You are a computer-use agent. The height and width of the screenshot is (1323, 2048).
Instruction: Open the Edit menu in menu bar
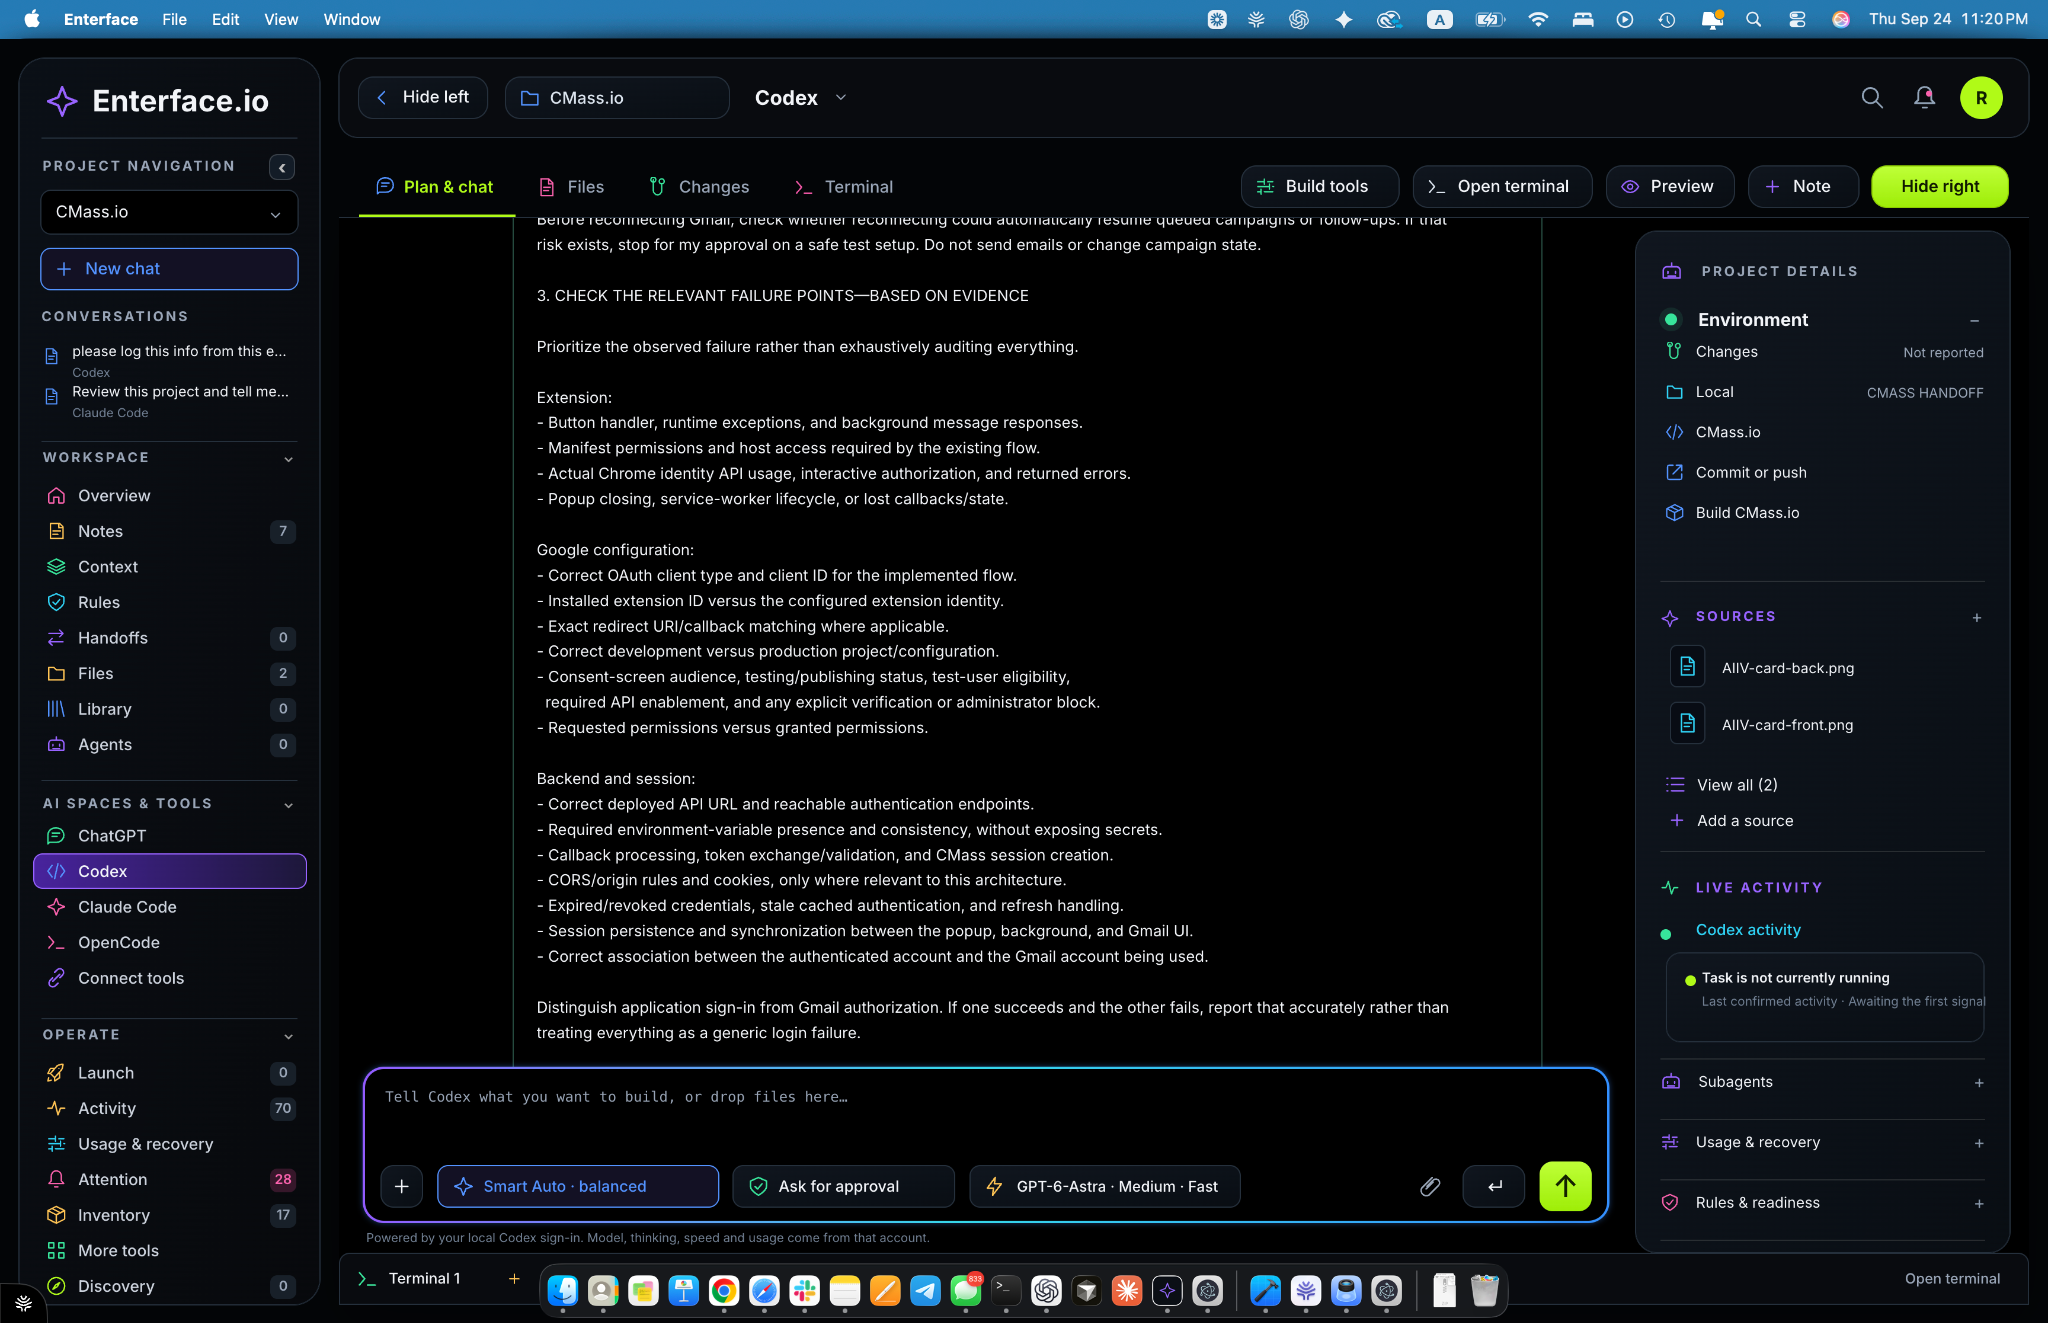tap(225, 19)
